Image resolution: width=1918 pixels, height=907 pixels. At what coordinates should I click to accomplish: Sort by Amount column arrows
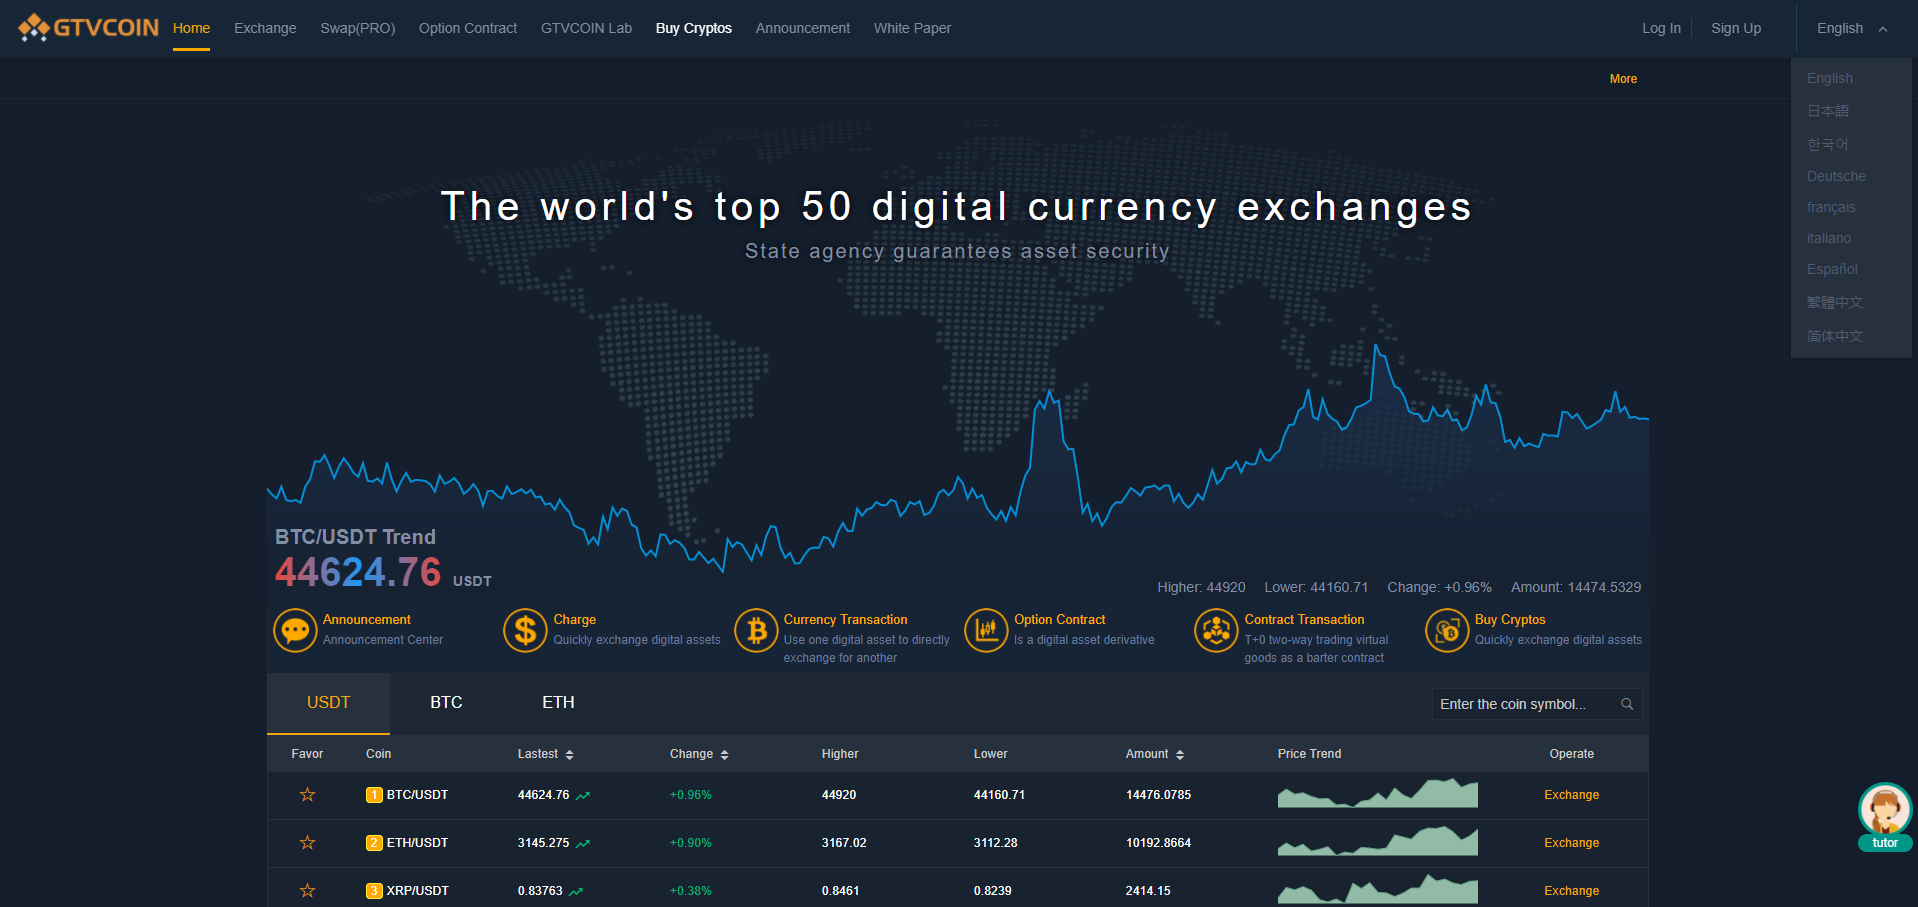[1180, 755]
